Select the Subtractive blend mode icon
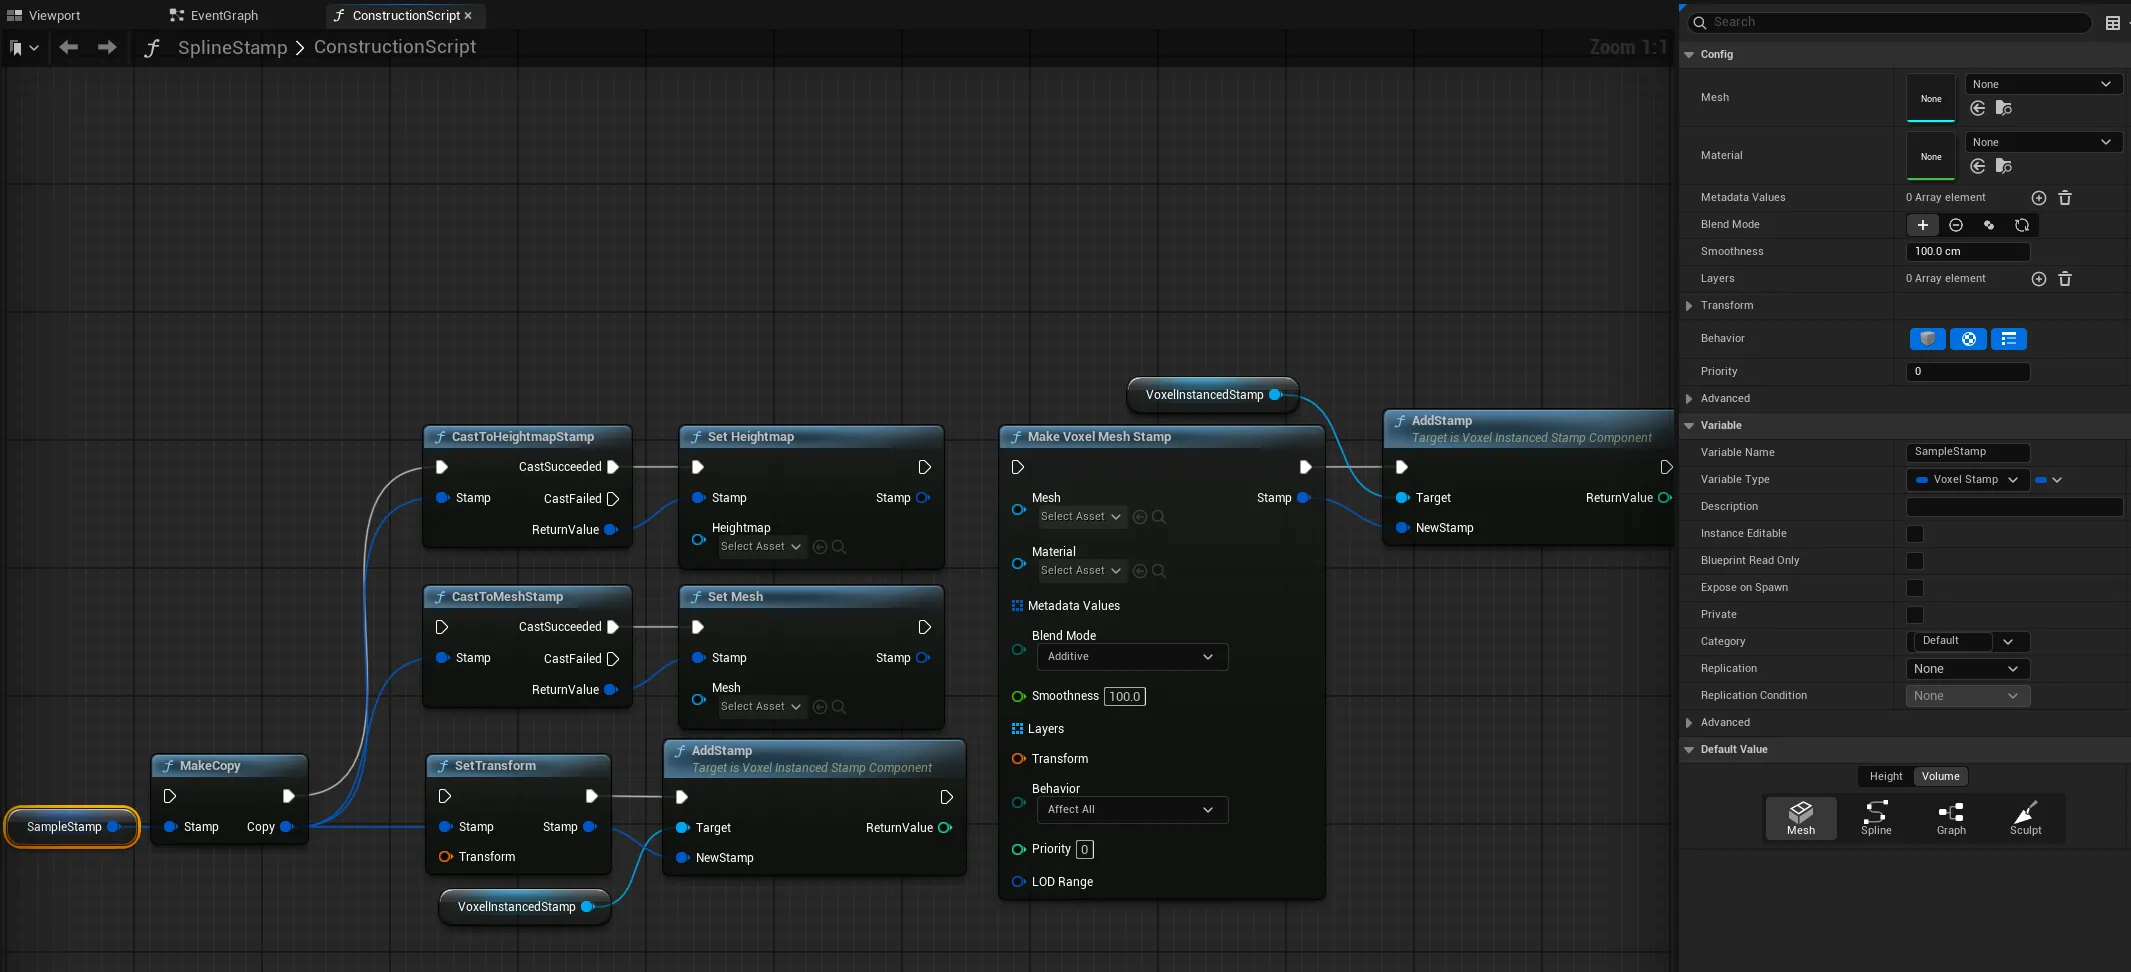Image resolution: width=2131 pixels, height=972 pixels. point(1955,225)
